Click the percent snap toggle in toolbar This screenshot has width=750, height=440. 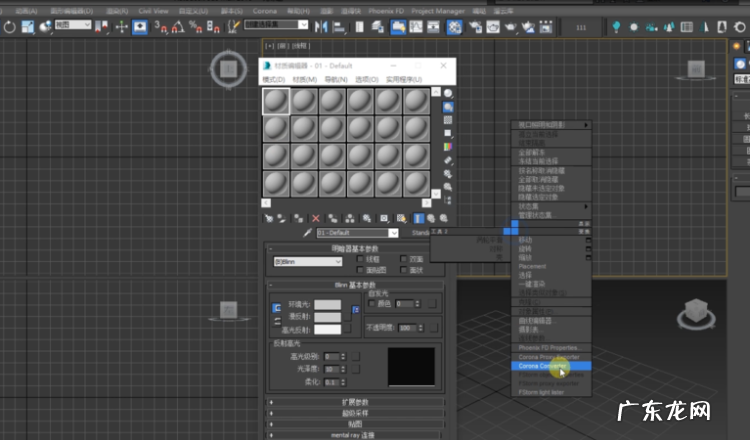click(195, 27)
